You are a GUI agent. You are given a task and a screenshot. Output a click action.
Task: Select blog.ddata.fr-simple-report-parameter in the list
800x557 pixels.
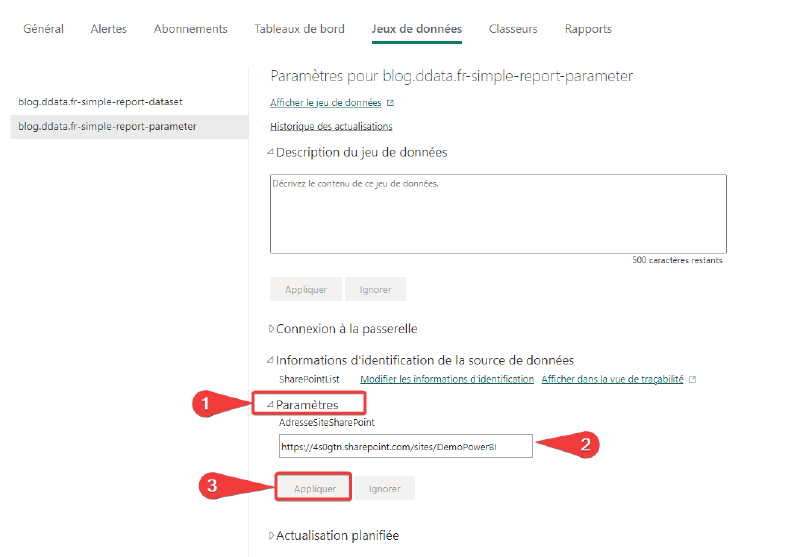coord(130,126)
